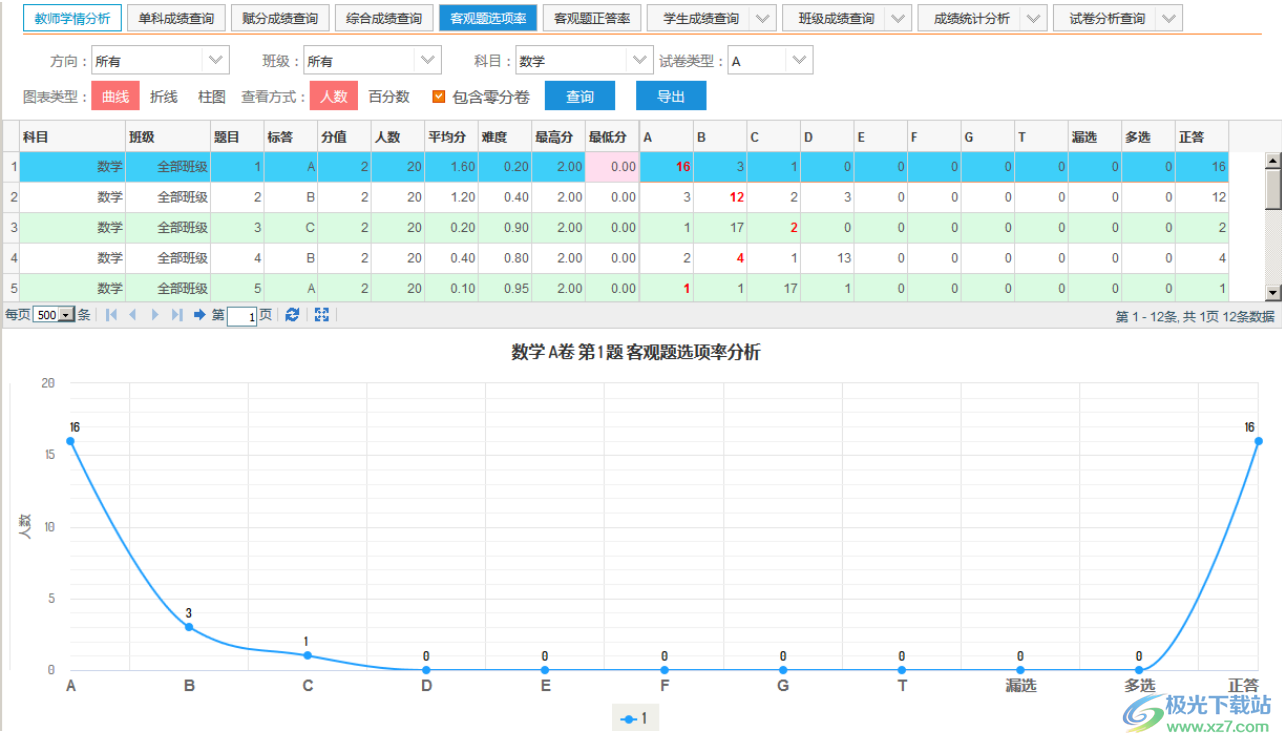This screenshot has width=1282, height=743.
Task: Open the 教师学情分析 tab
Action: click(x=72, y=18)
